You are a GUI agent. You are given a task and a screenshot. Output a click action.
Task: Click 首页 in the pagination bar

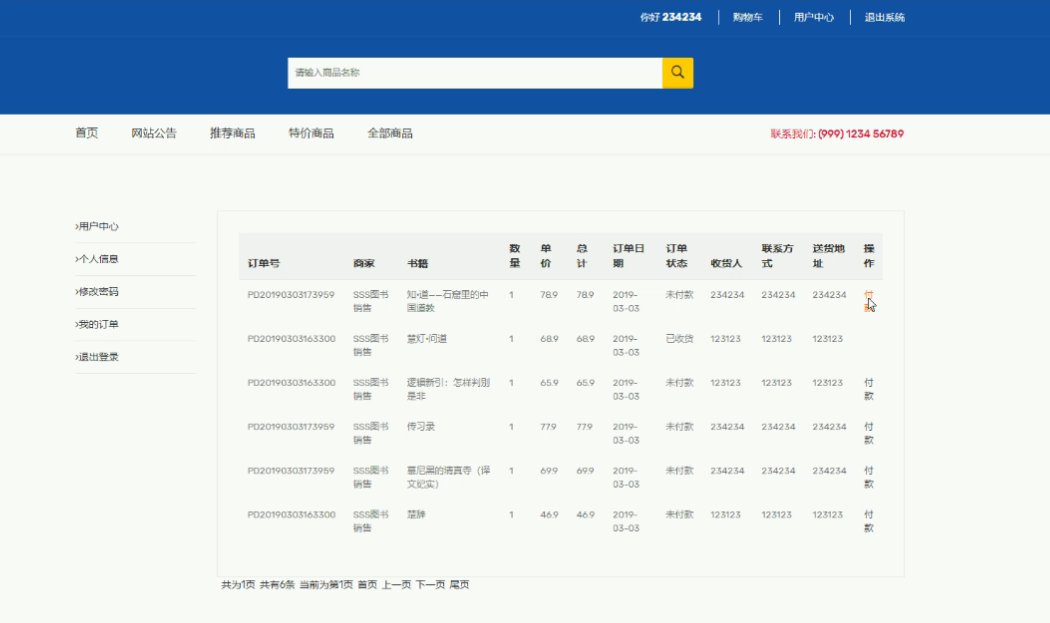[x=367, y=585]
